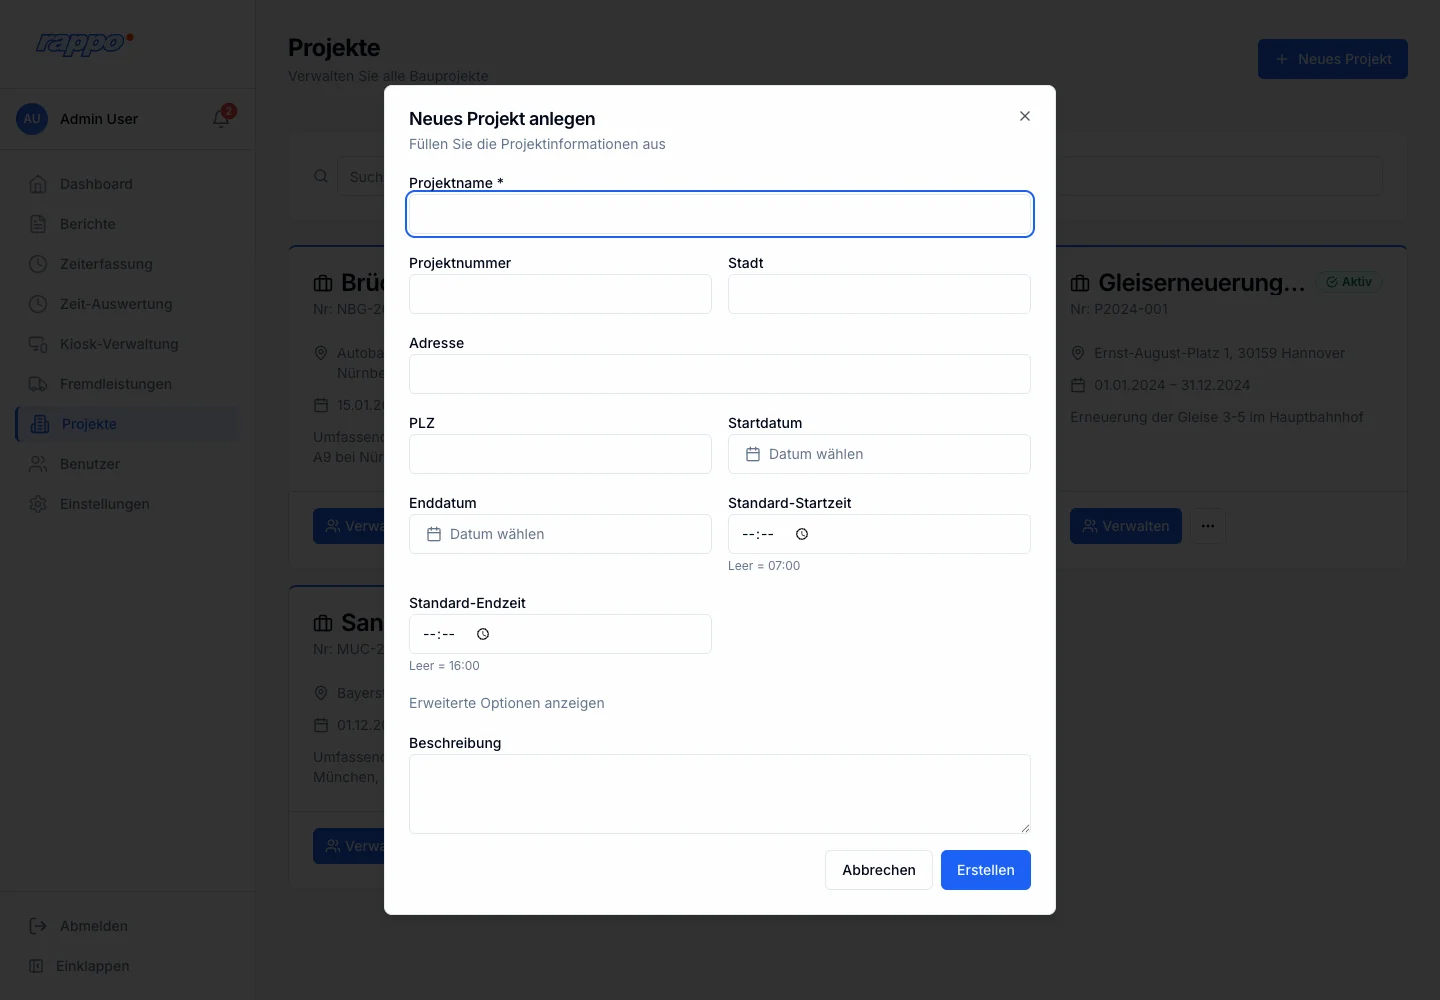Click the Gleiserneuerung project title
1440x1000 pixels.
tap(1202, 283)
